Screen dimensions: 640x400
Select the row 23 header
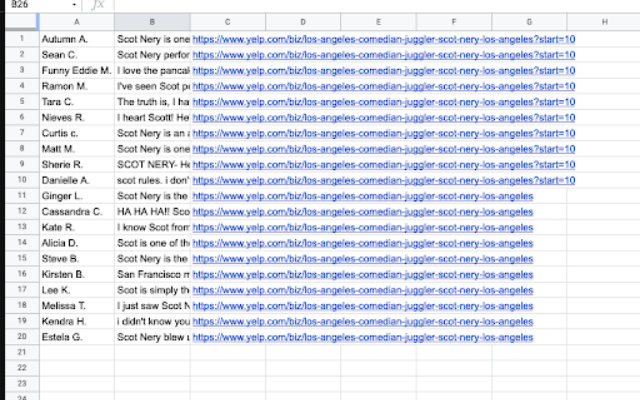coord(19,384)
